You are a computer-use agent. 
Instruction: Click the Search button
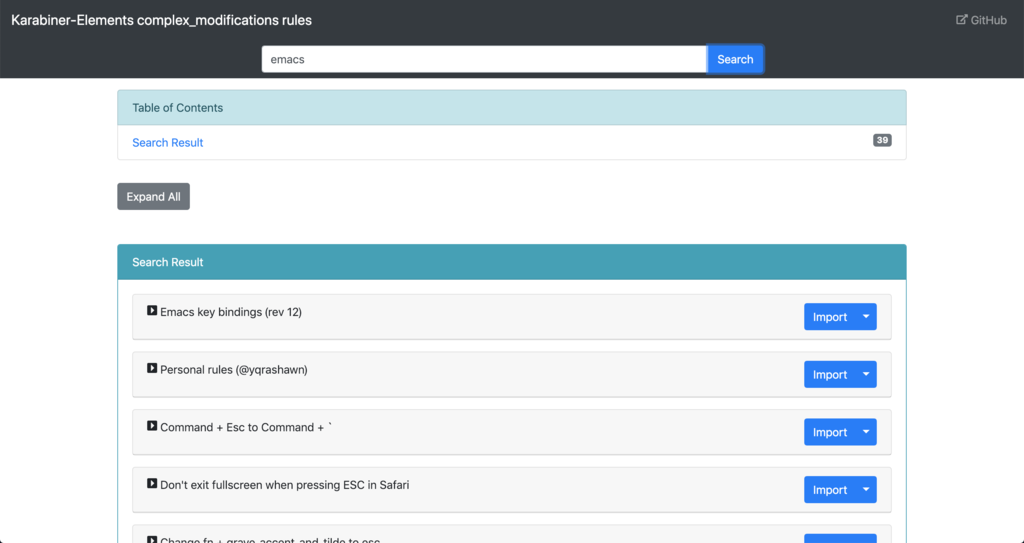coord(735,59)
